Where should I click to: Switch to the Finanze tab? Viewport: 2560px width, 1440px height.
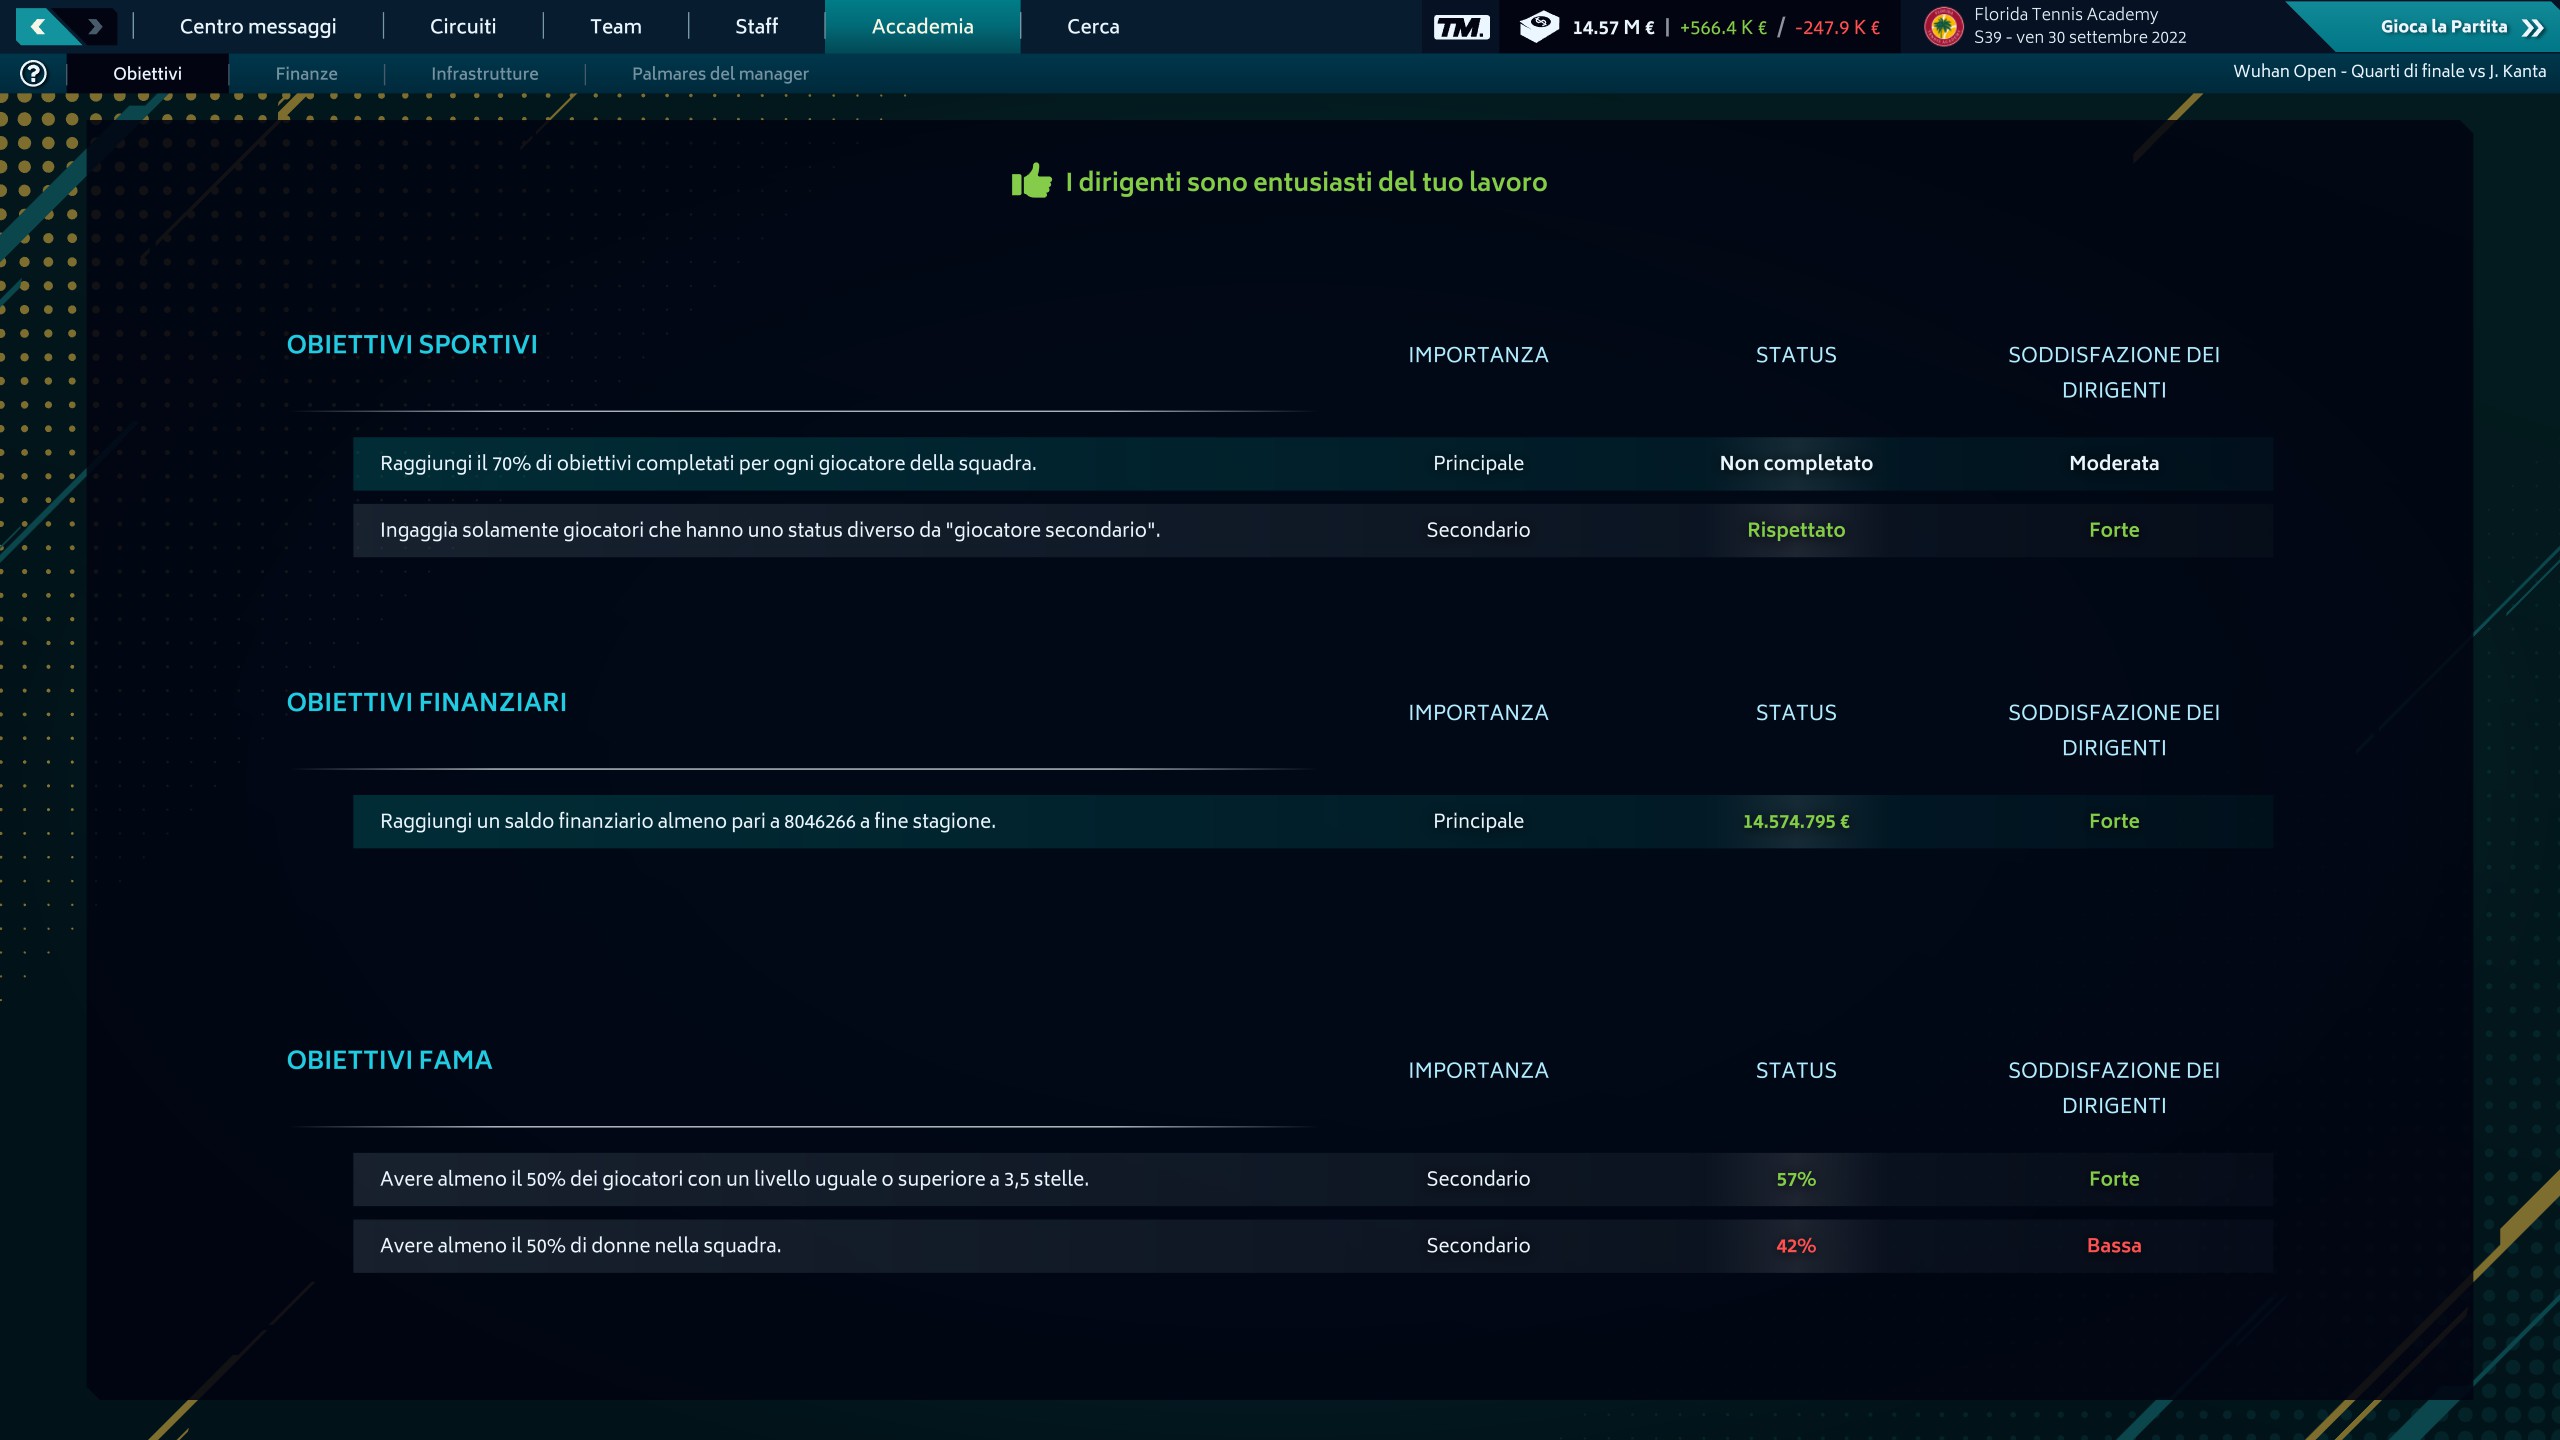306,73
